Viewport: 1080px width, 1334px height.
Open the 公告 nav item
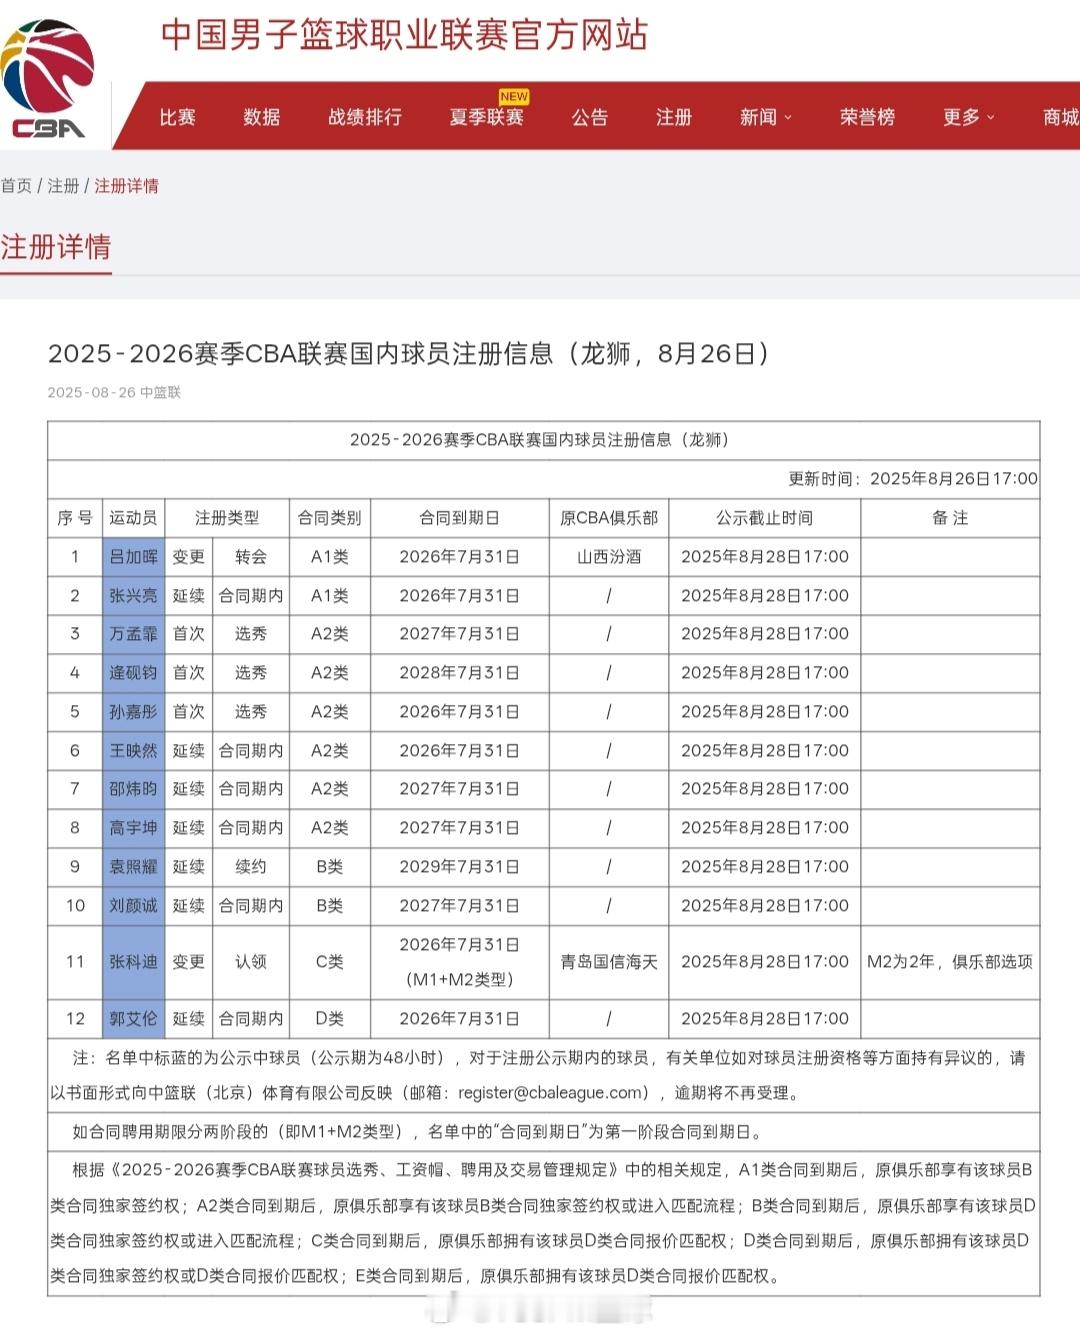pos(590,117)
